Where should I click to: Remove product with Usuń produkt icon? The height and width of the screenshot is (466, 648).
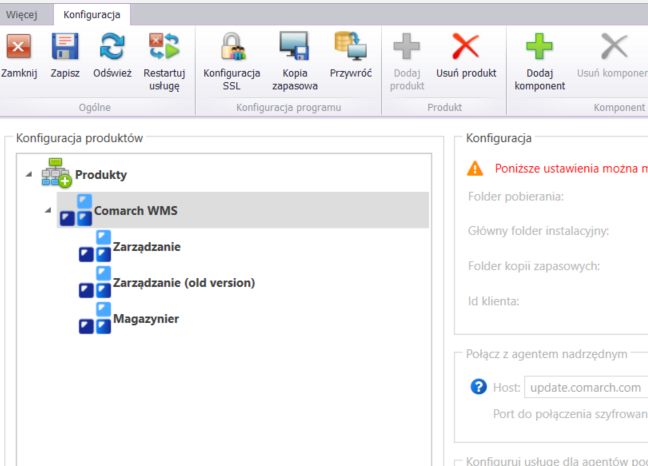click(x=466, y=46)
